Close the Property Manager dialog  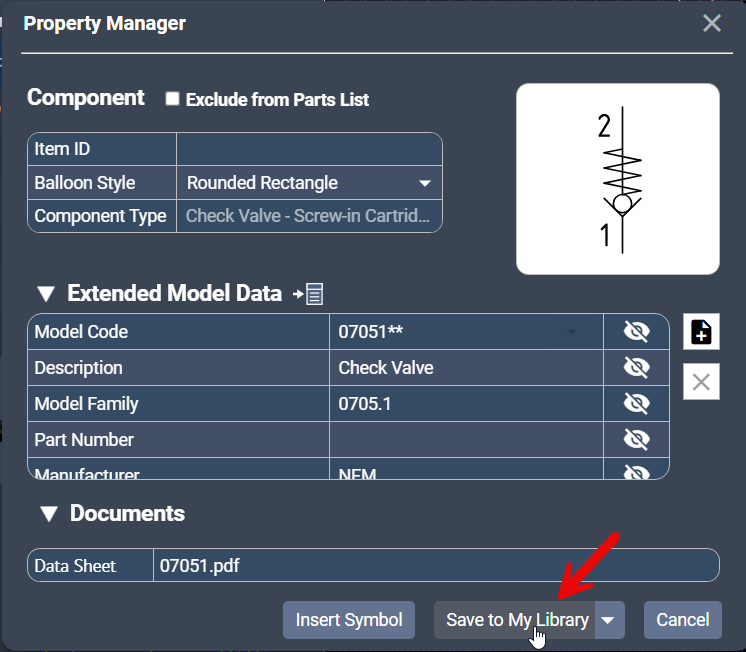point(712,23)
